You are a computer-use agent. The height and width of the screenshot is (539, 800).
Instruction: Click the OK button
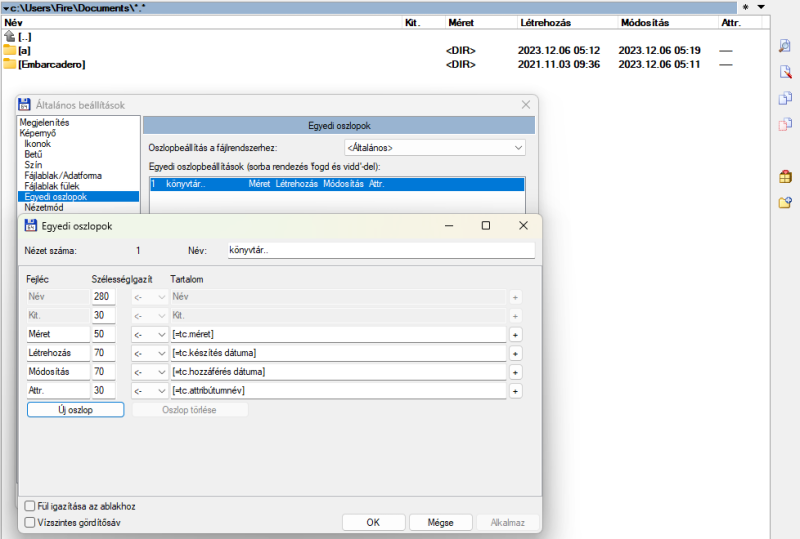click(373, 522)
